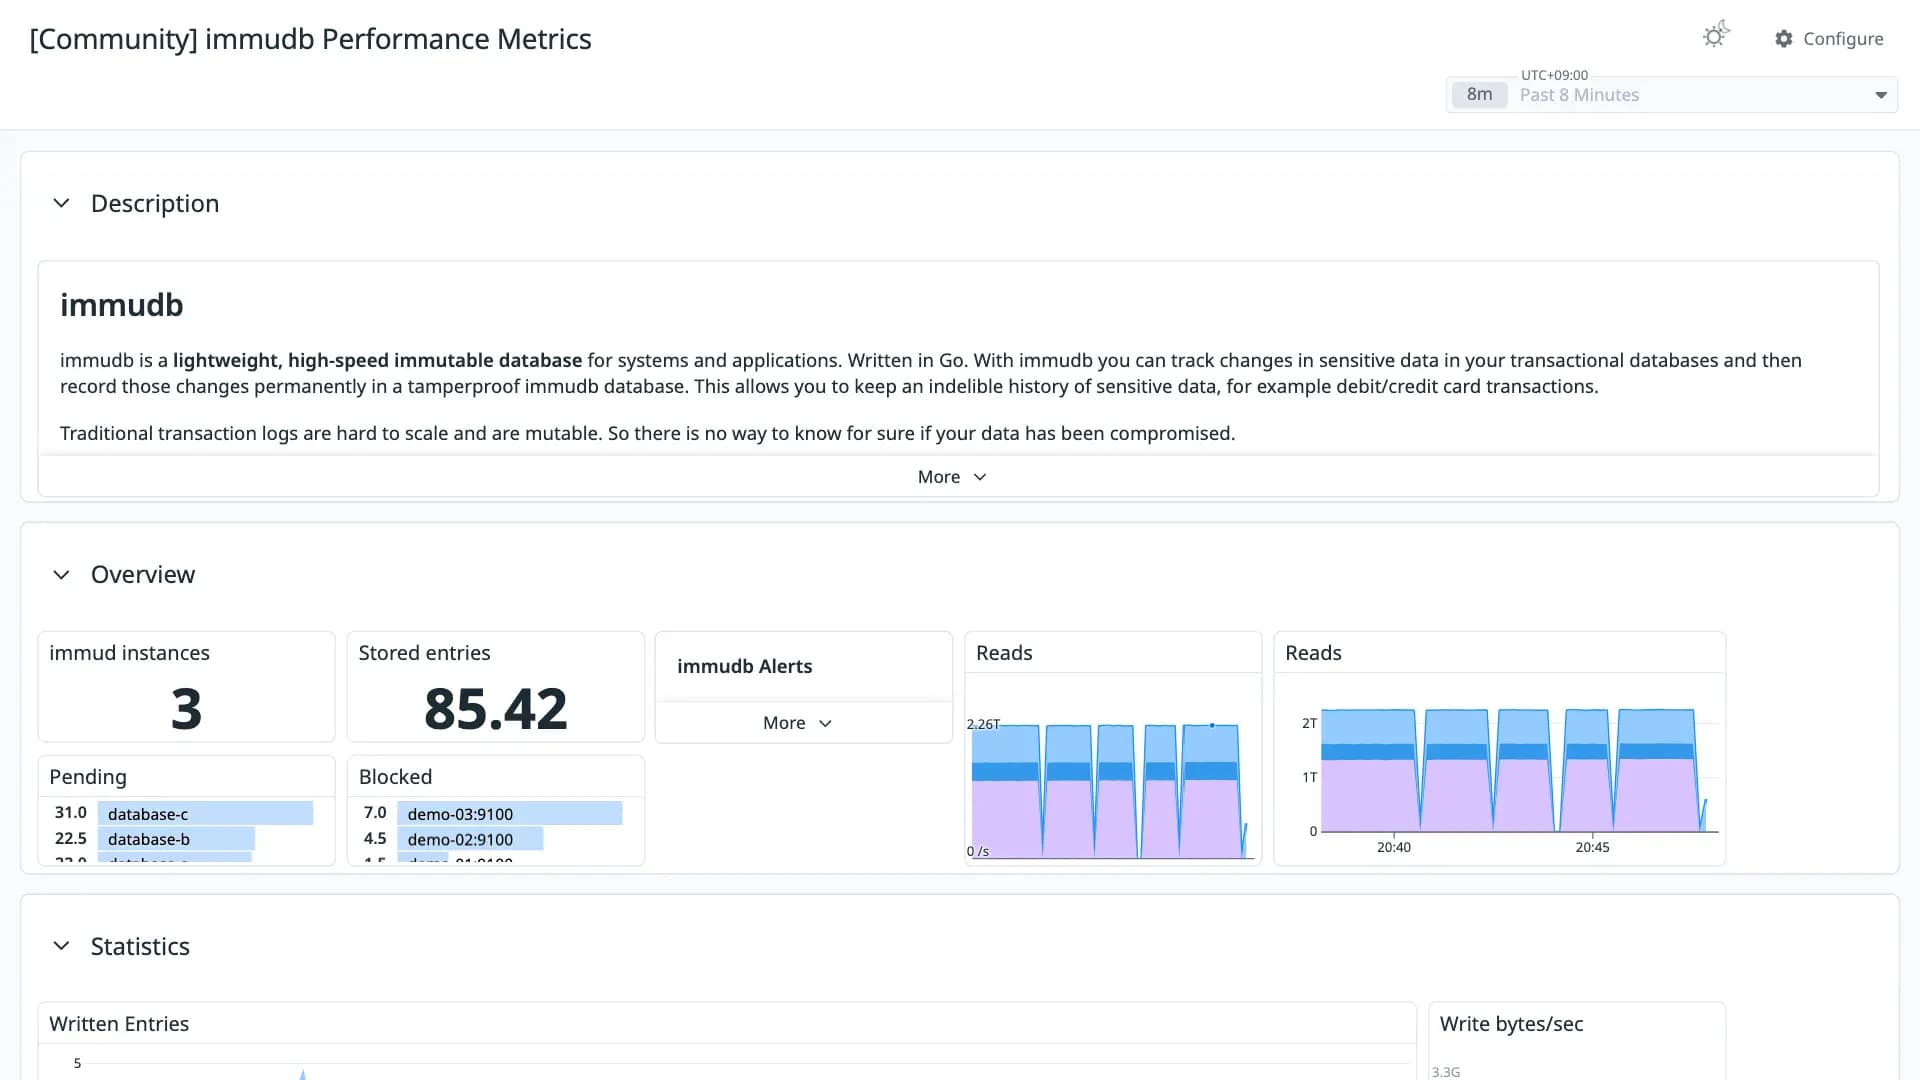Click the 4.5 value in Blocked
This screenshot has width=1920, height=1080.
tap(375, 839)
